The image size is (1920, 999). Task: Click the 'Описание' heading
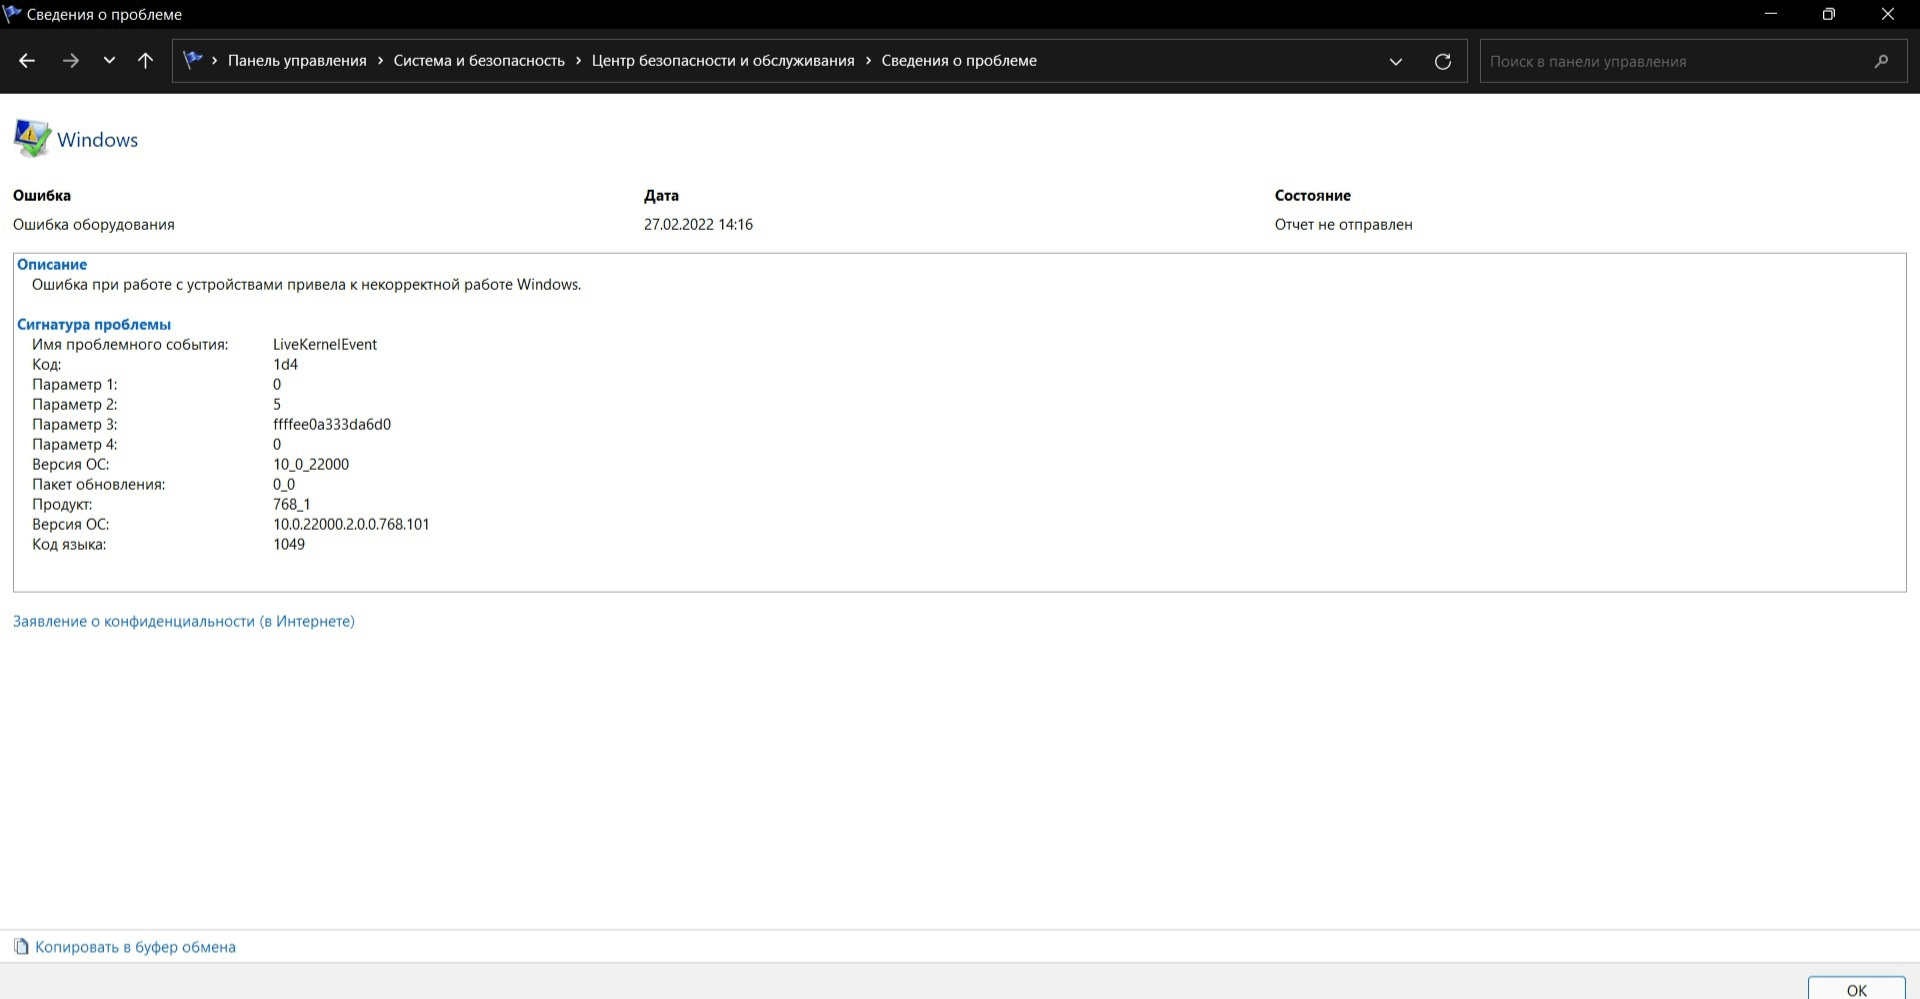pyautogui.click(x=52, y=264)
